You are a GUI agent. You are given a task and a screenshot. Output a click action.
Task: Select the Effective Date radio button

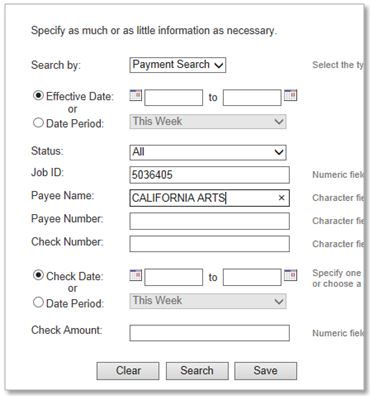38,96
